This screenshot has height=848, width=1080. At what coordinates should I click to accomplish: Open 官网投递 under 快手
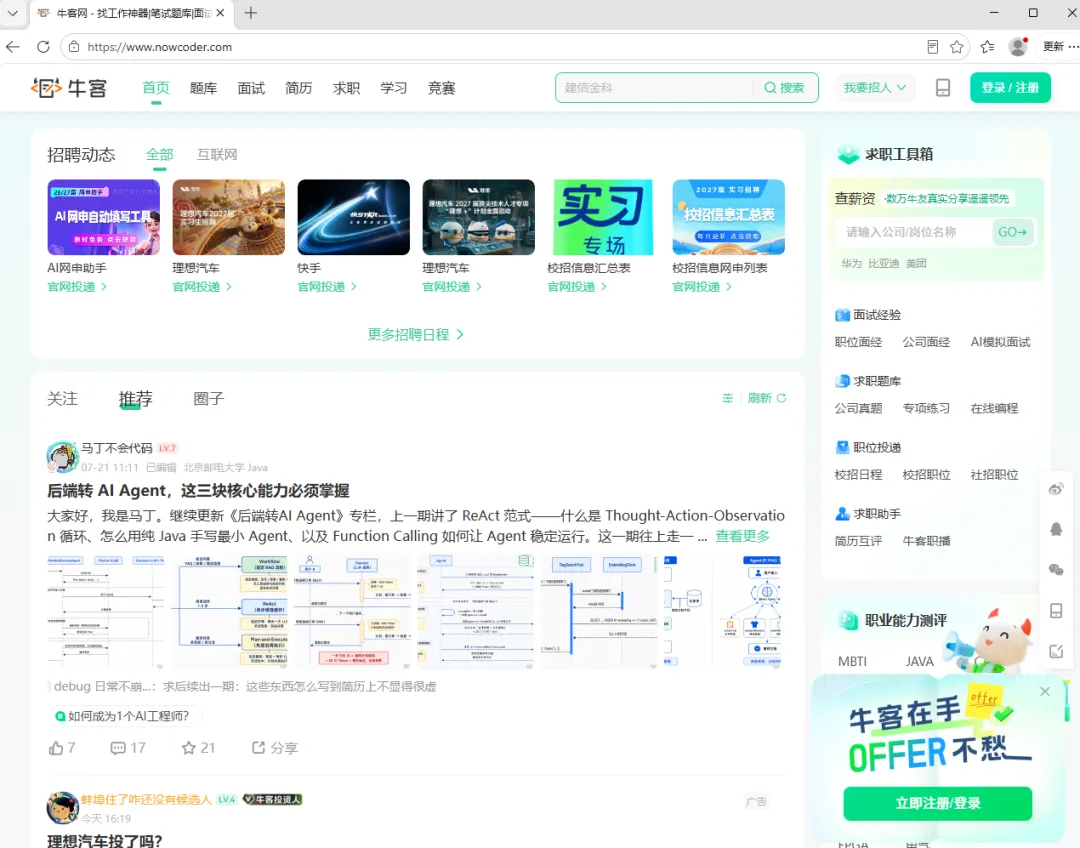(x=326, y=287)
